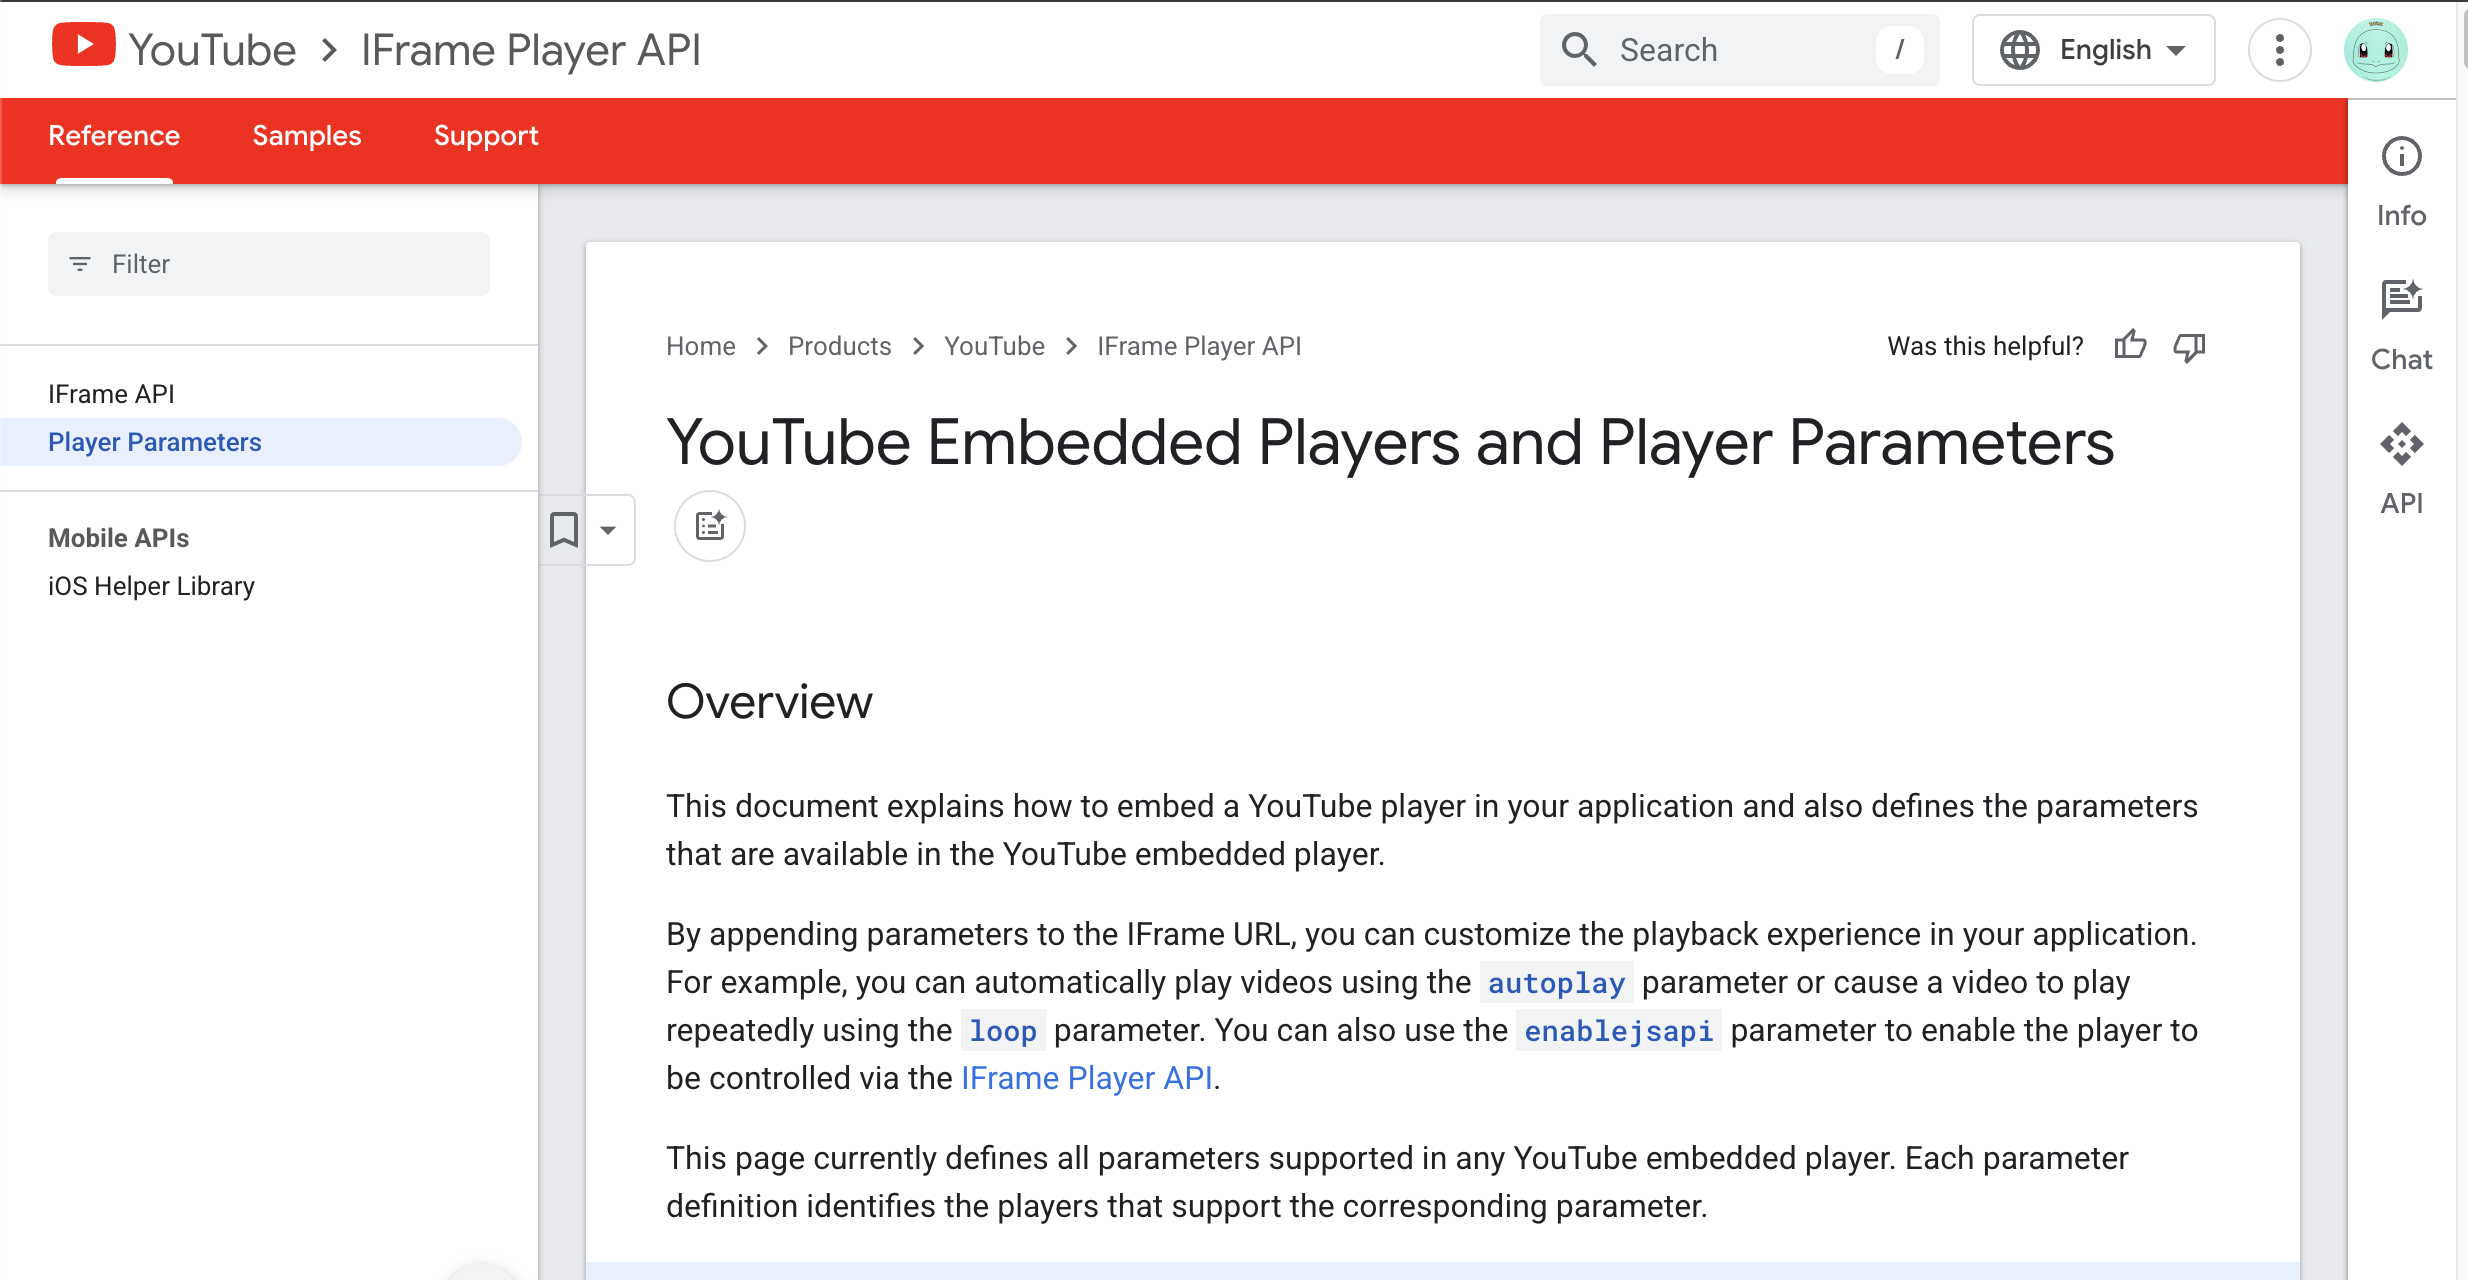2468x1280 pixels.
Task: Click the YouTube breadcrumb link
Action: pyautogui.click(x=994, y=346)
